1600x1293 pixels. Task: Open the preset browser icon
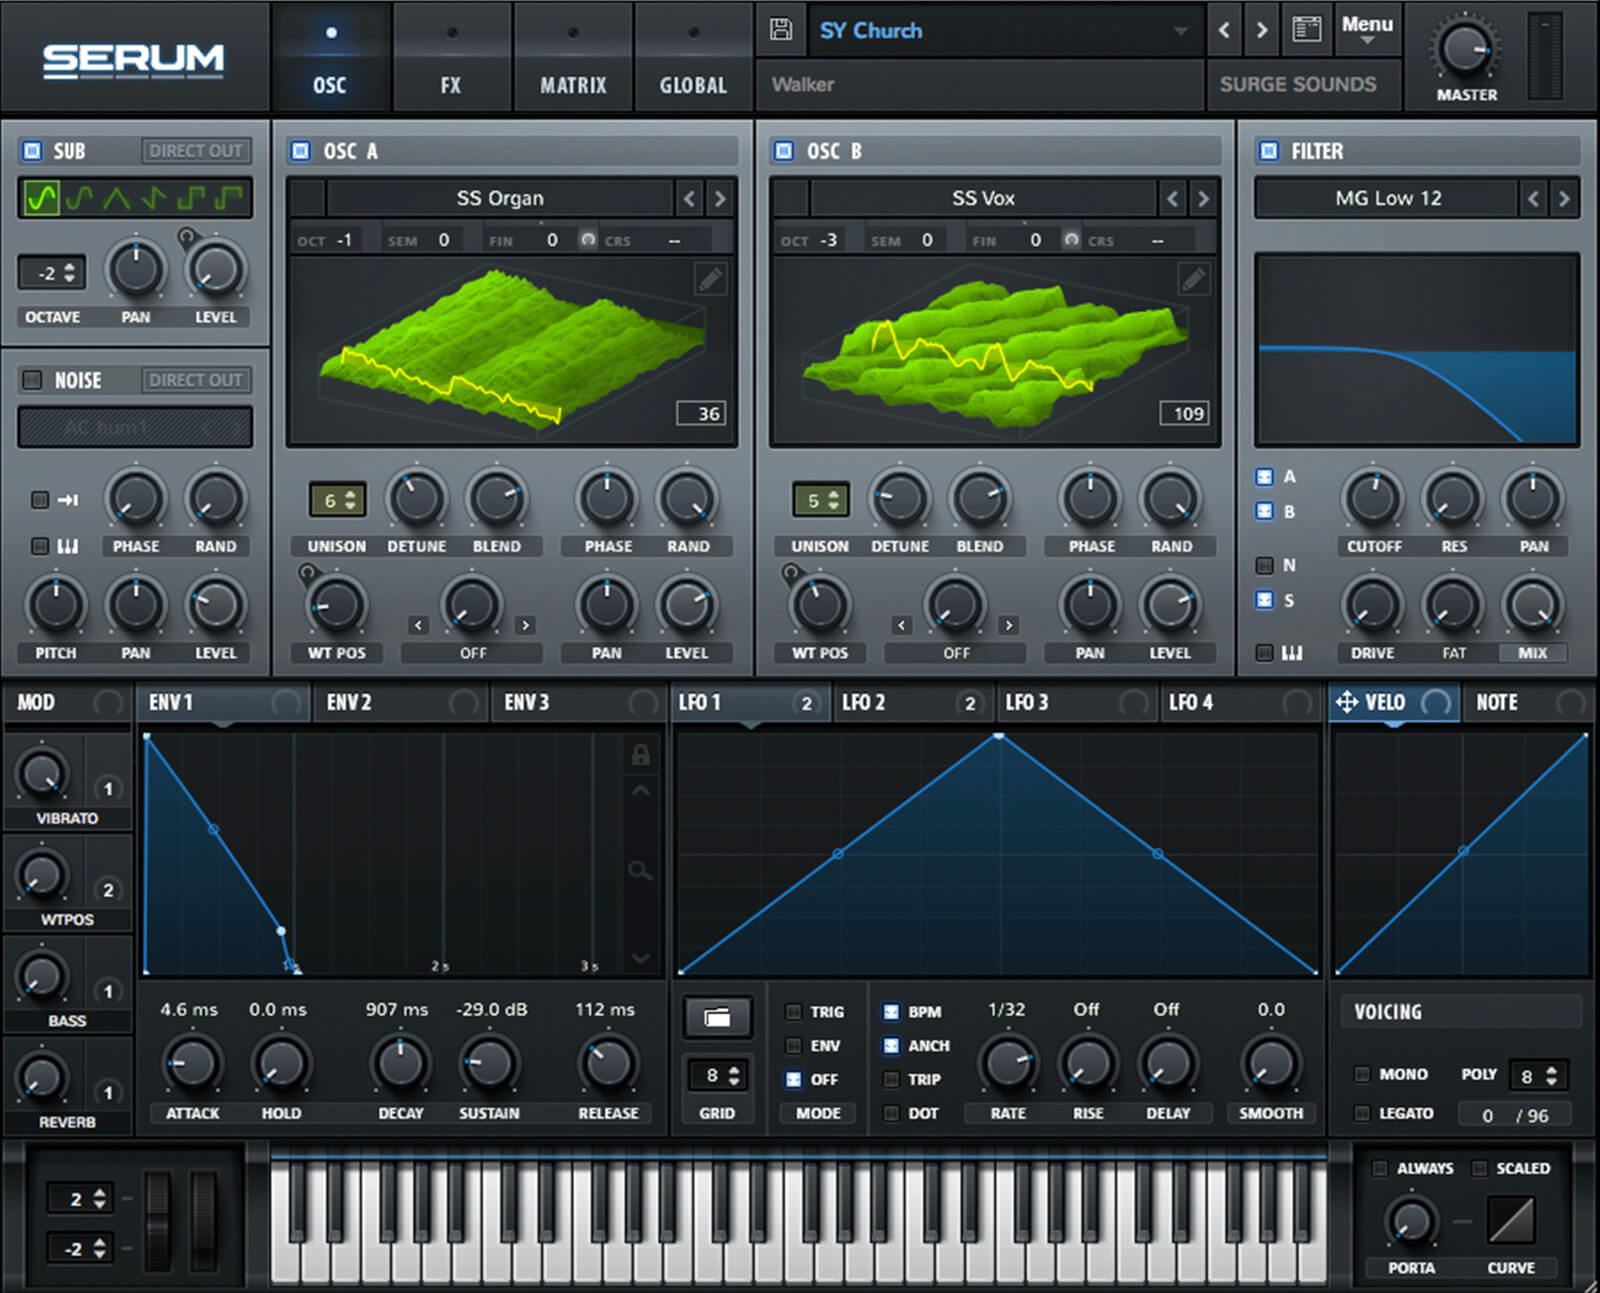pyautogui.click(x=1306, y=29)
